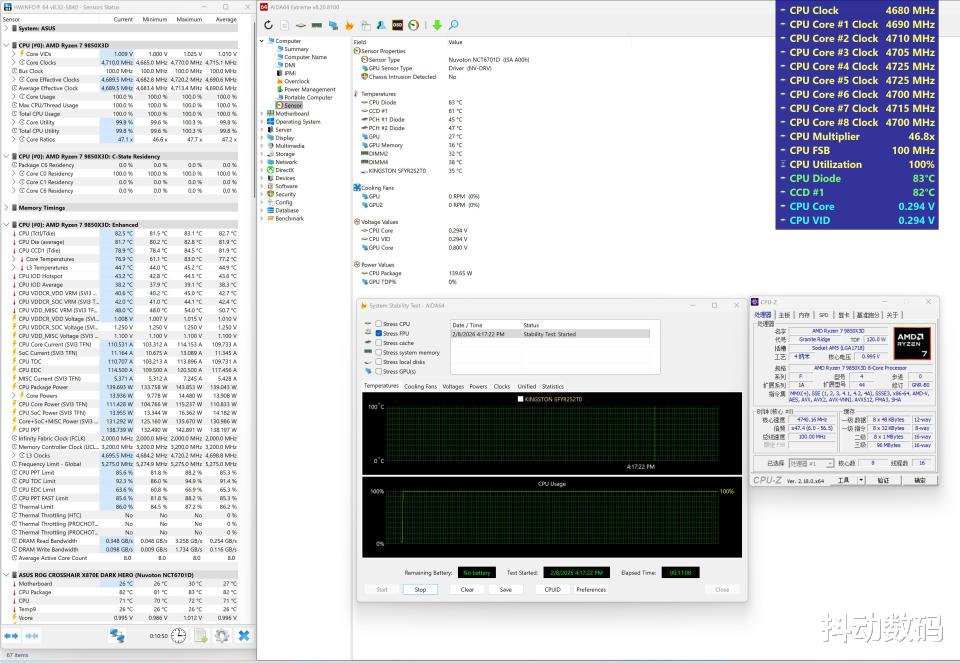The image size is (960, 663).
Task: Click the HWiNFO clock reset timer icon
Action: click(180, 635)
